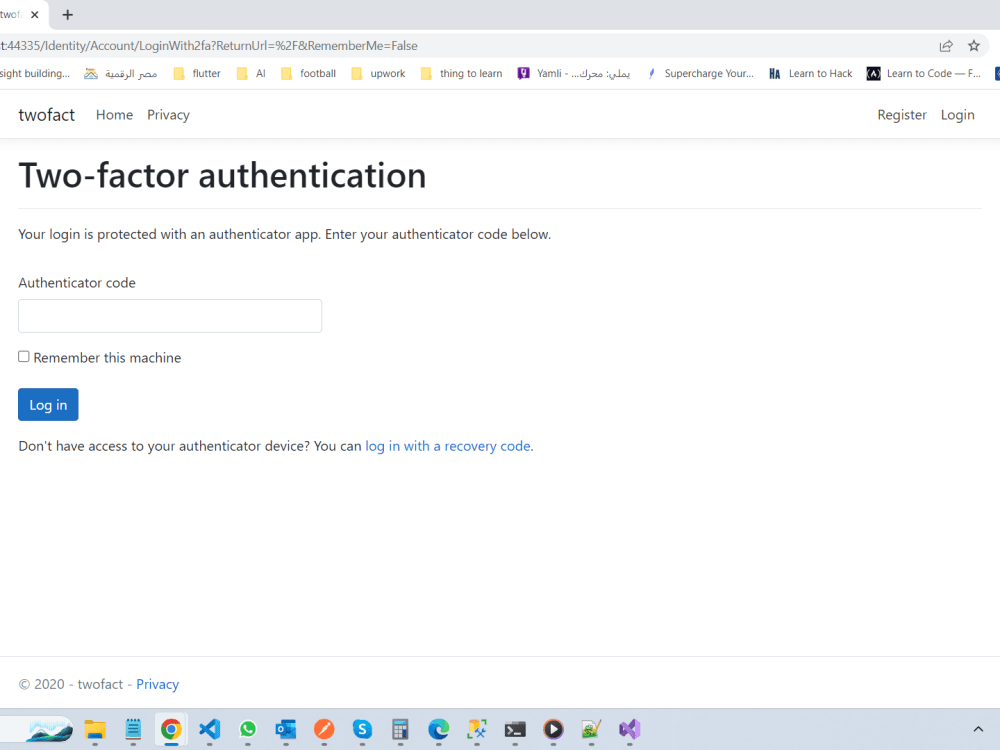Image resolution: width=1000 pixels, height=750 pixels.
Task: Expand the hidden icons chevron in the taskbar
Action: [978, 729]
